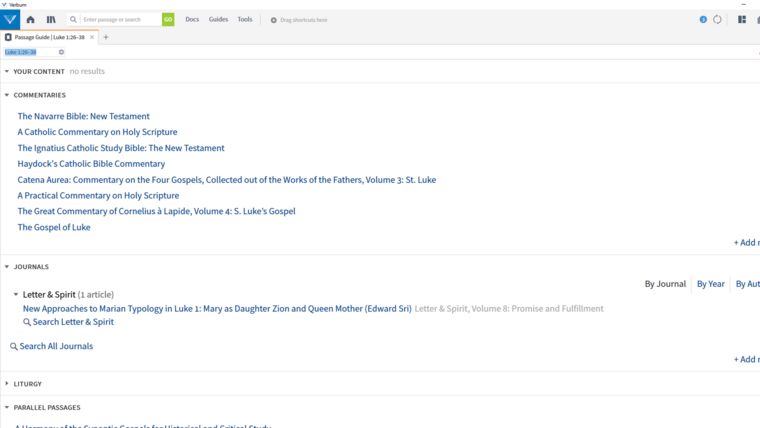
Task: Collapse the Commentaries section
Action: coord(7,95)
